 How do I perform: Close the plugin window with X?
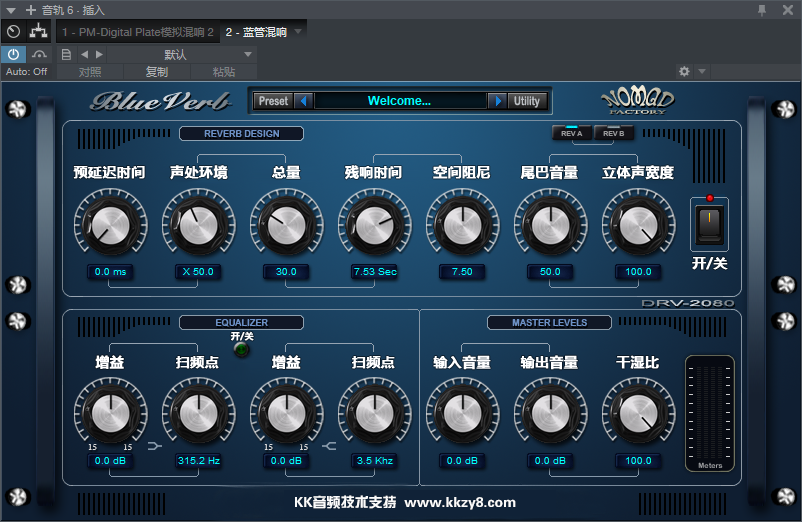pos(788,10)
